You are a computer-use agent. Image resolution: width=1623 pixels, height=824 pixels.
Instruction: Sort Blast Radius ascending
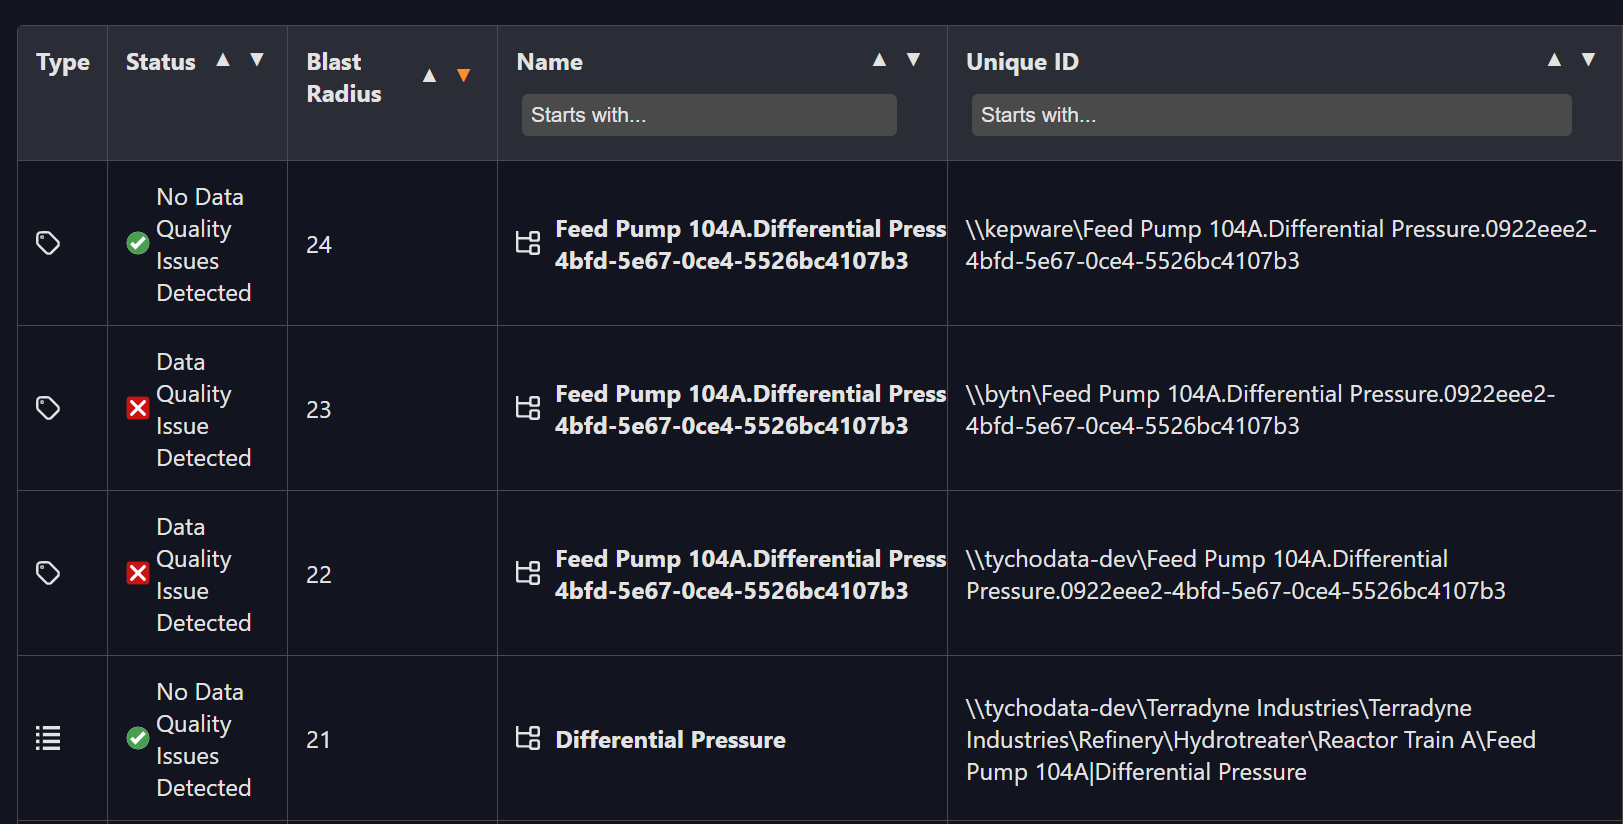429,76
